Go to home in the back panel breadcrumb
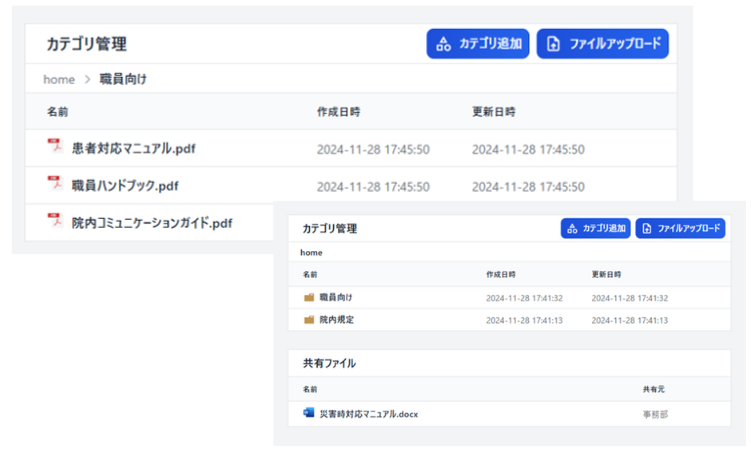The image size is (751, 454). 59,78
